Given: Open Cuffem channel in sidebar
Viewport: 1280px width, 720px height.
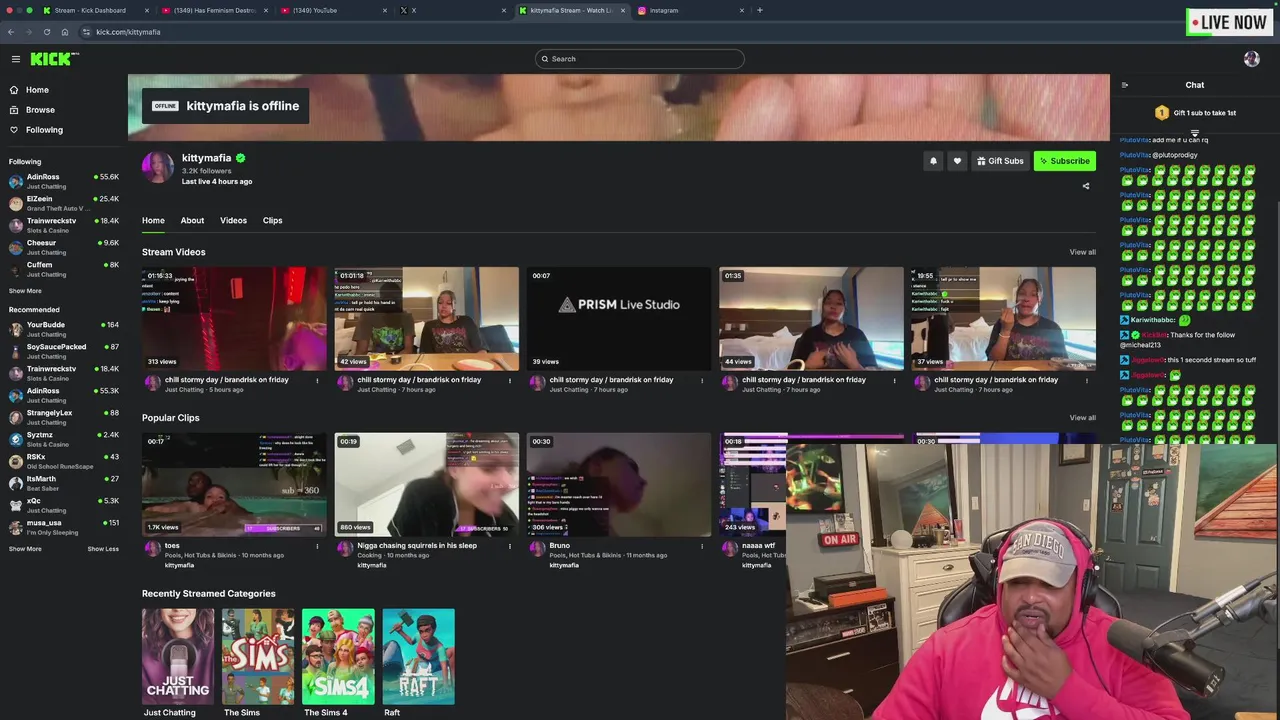Looking at the screenshot, I should coord(63,269).
